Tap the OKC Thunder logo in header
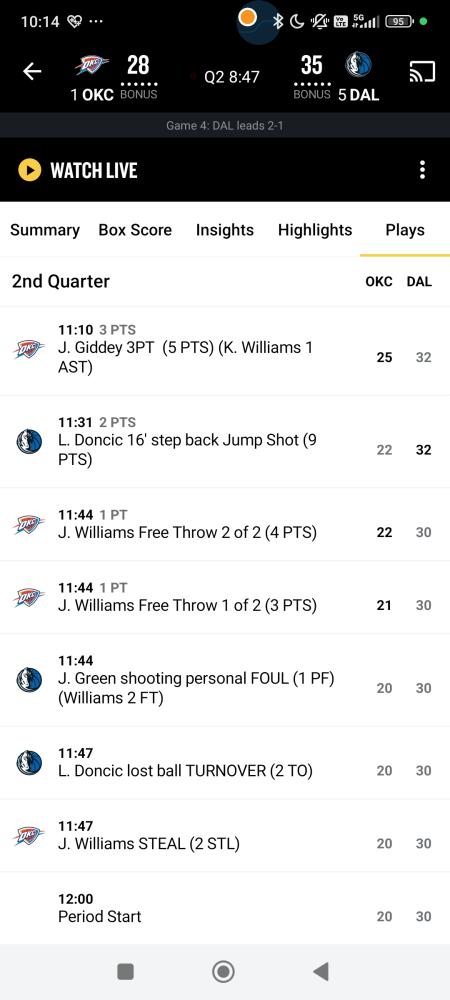 coord(92,64)
